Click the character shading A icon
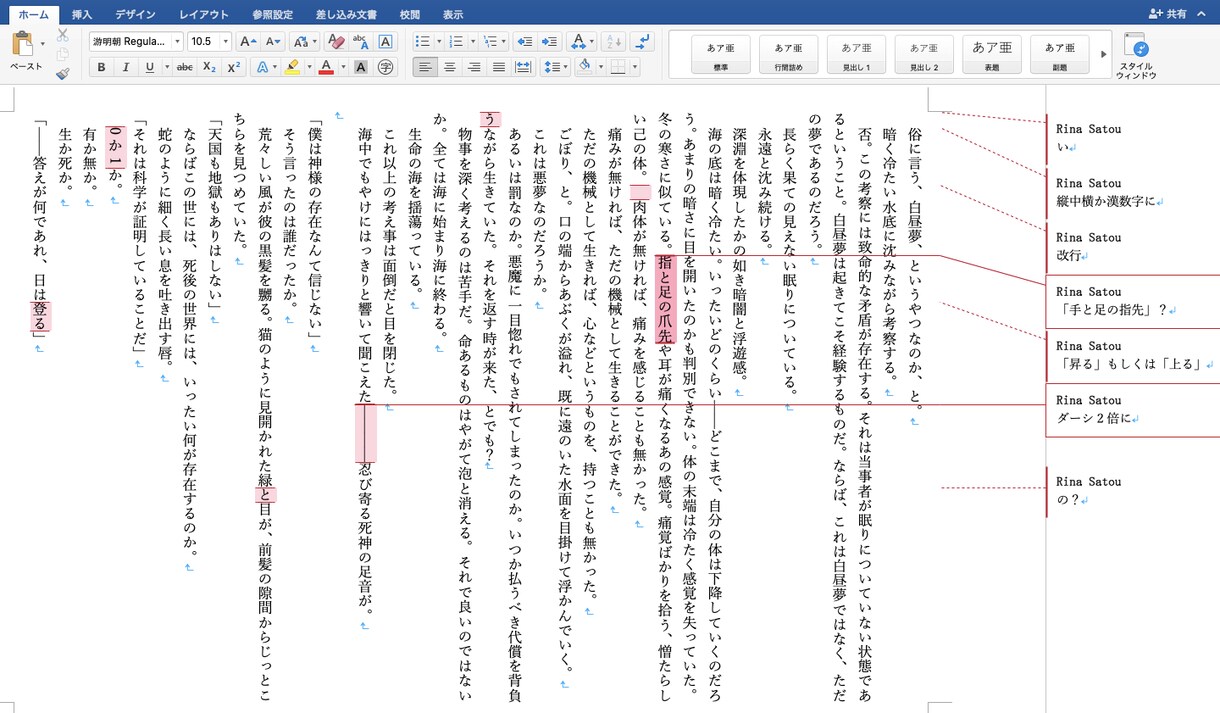The width and height of the screenshot is (1220, 713). pyautogui.click(x=360, y=67)
